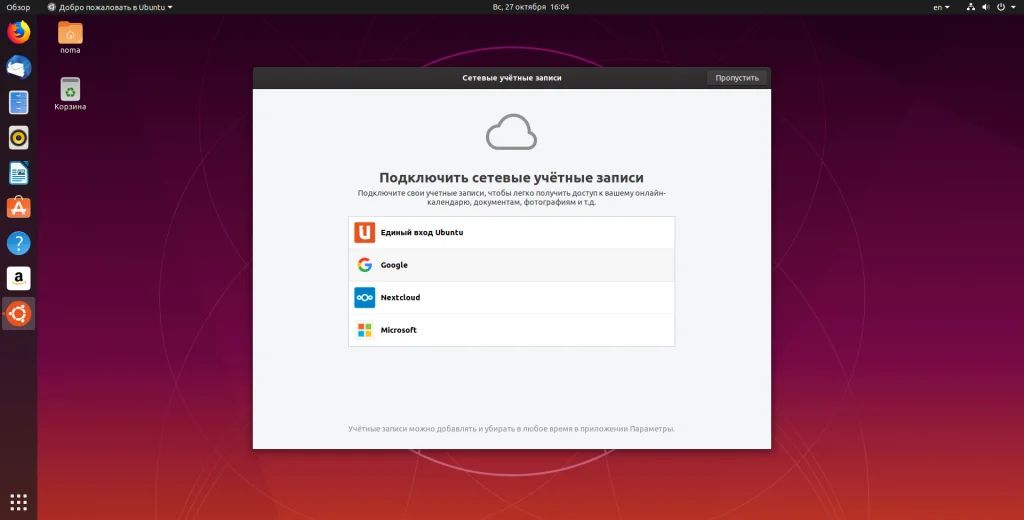Show applications grid button
The image size is (1024, 520).
[18, 502]
